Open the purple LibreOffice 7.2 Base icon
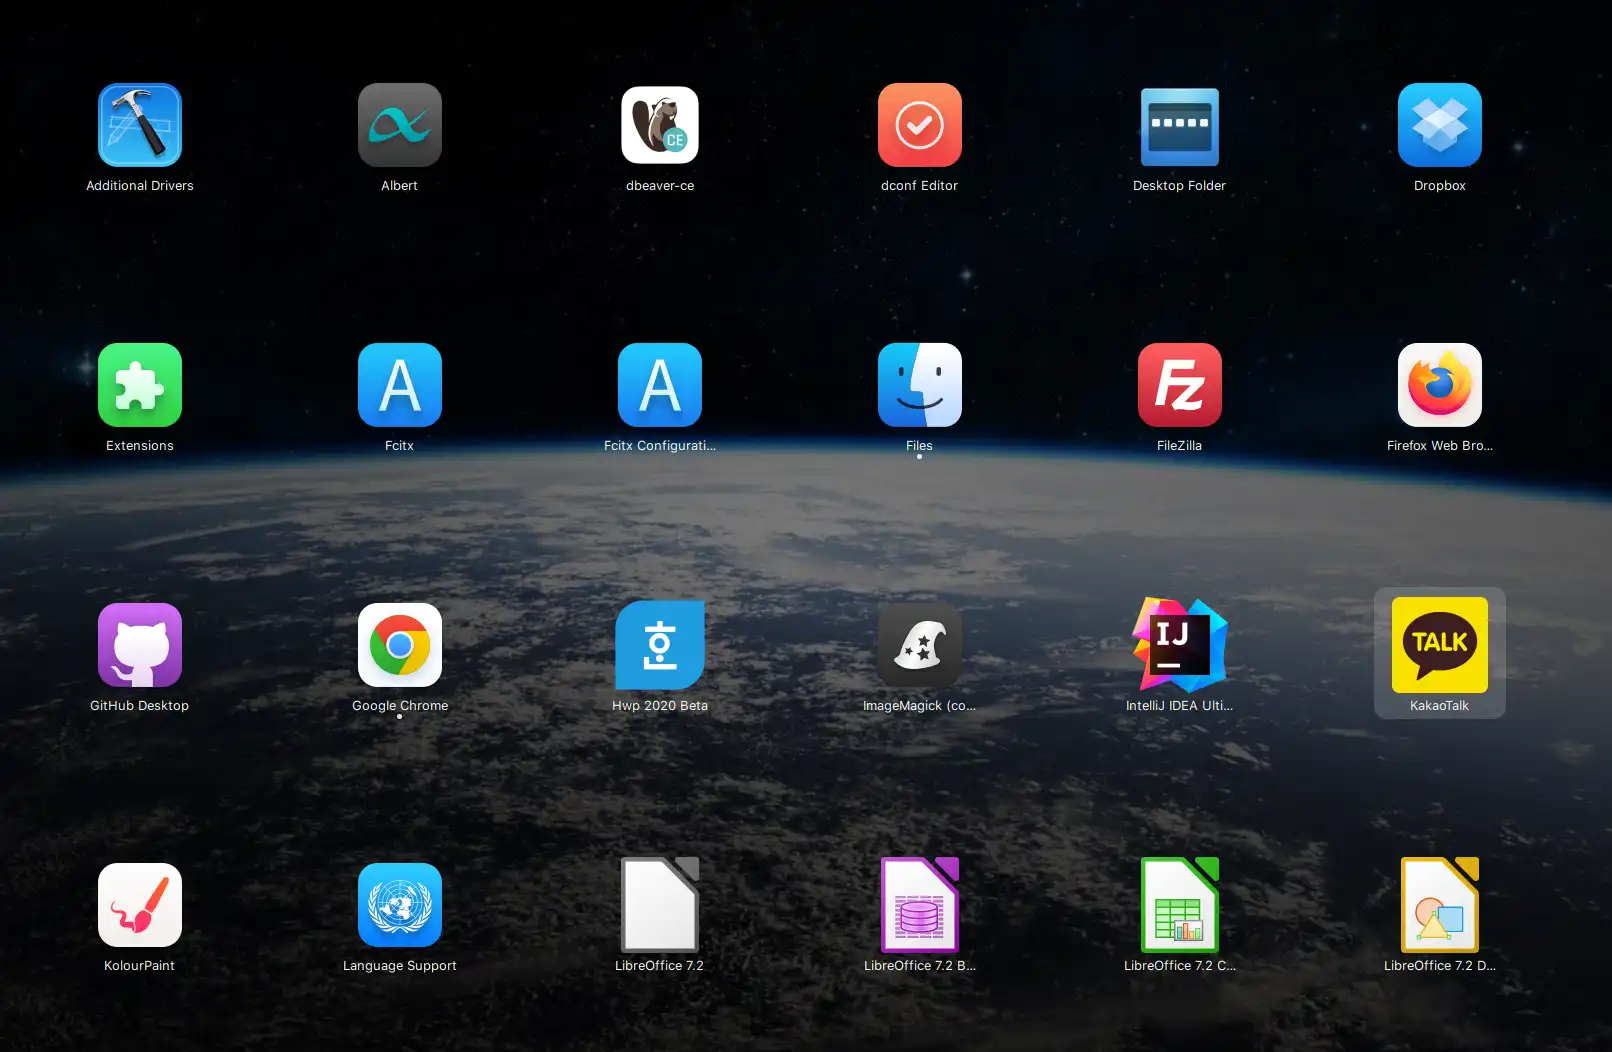This screenshot has height=1052, width=1612. (920, 905)
